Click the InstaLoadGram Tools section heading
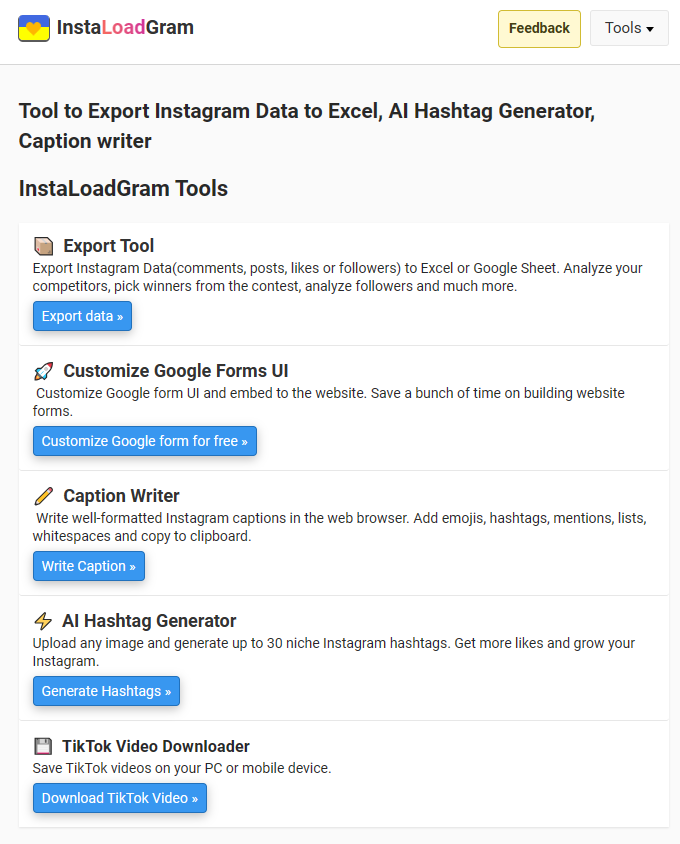The height and width of the screenshot is (844, 680). point(123,188)
